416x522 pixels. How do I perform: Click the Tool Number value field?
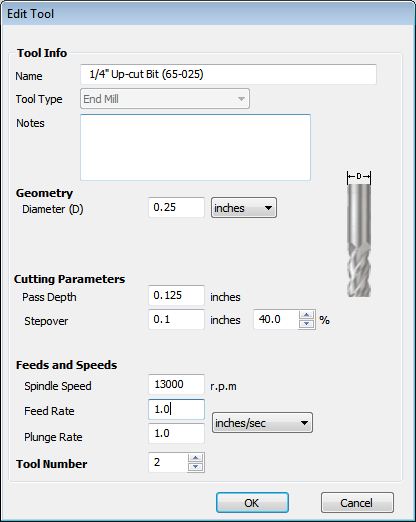[x=168, y=462]
